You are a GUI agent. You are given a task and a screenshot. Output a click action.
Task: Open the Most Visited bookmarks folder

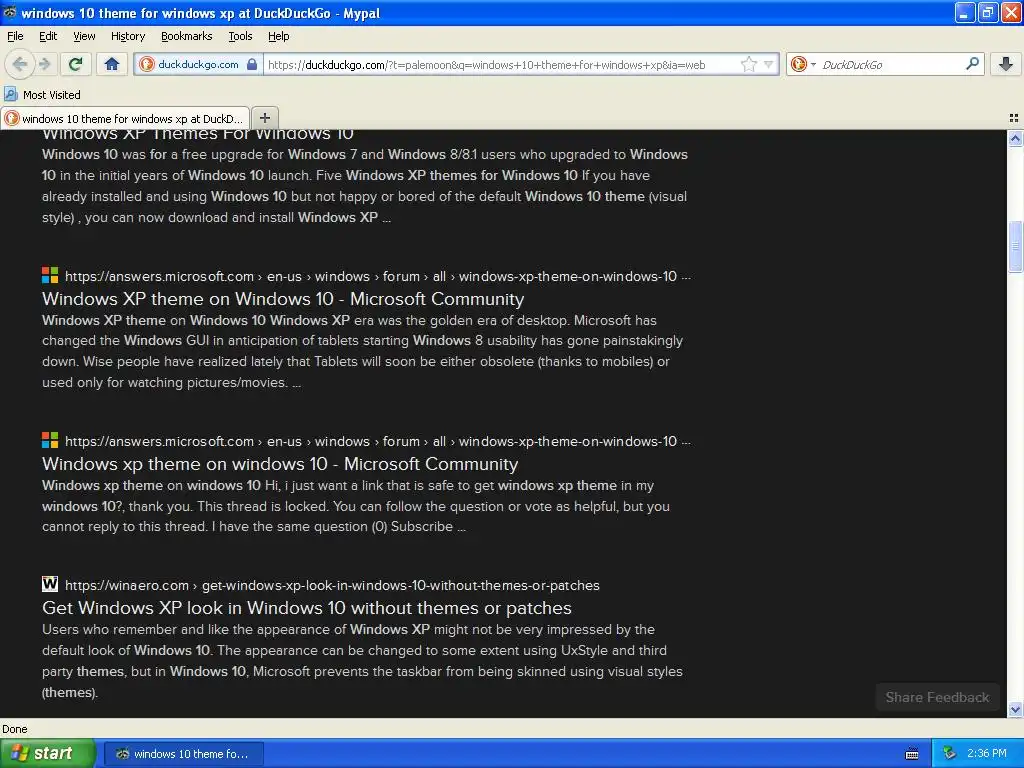42,95
